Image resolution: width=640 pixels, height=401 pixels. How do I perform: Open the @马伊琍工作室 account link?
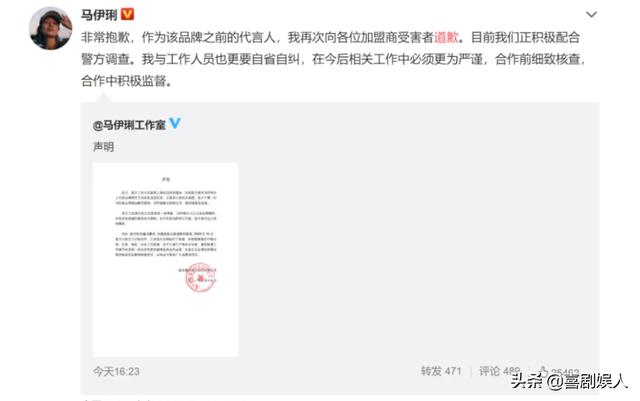129,125
